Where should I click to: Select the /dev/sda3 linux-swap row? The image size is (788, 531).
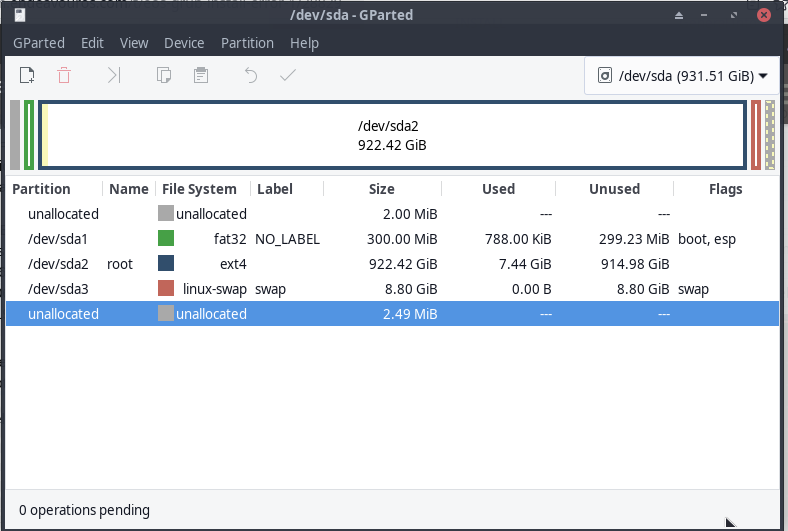[x=300, y=289]
